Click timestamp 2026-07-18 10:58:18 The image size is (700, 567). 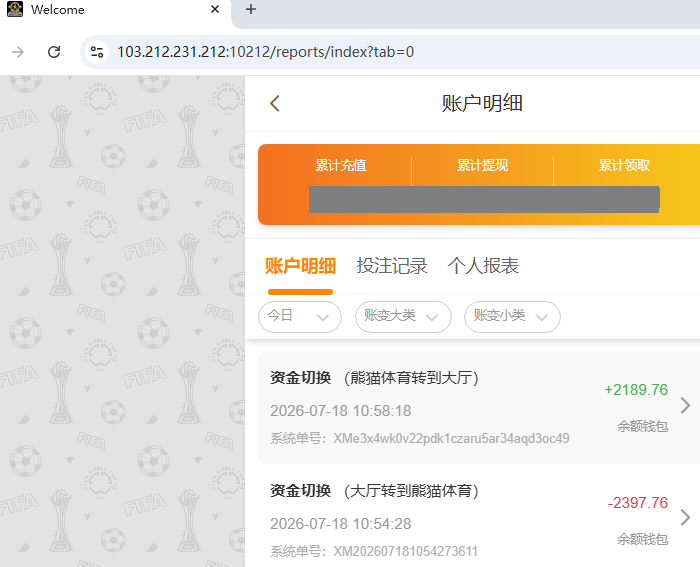(341, 411)
